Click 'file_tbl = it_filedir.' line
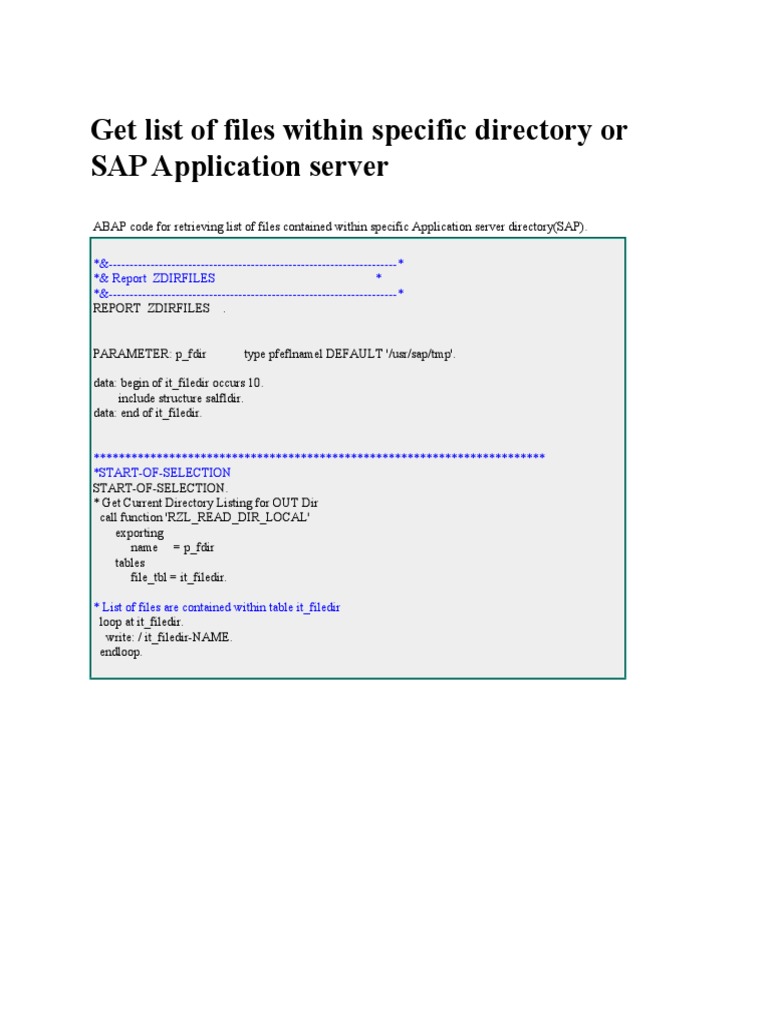The image size is (768, 1024). tap(178, 578)
